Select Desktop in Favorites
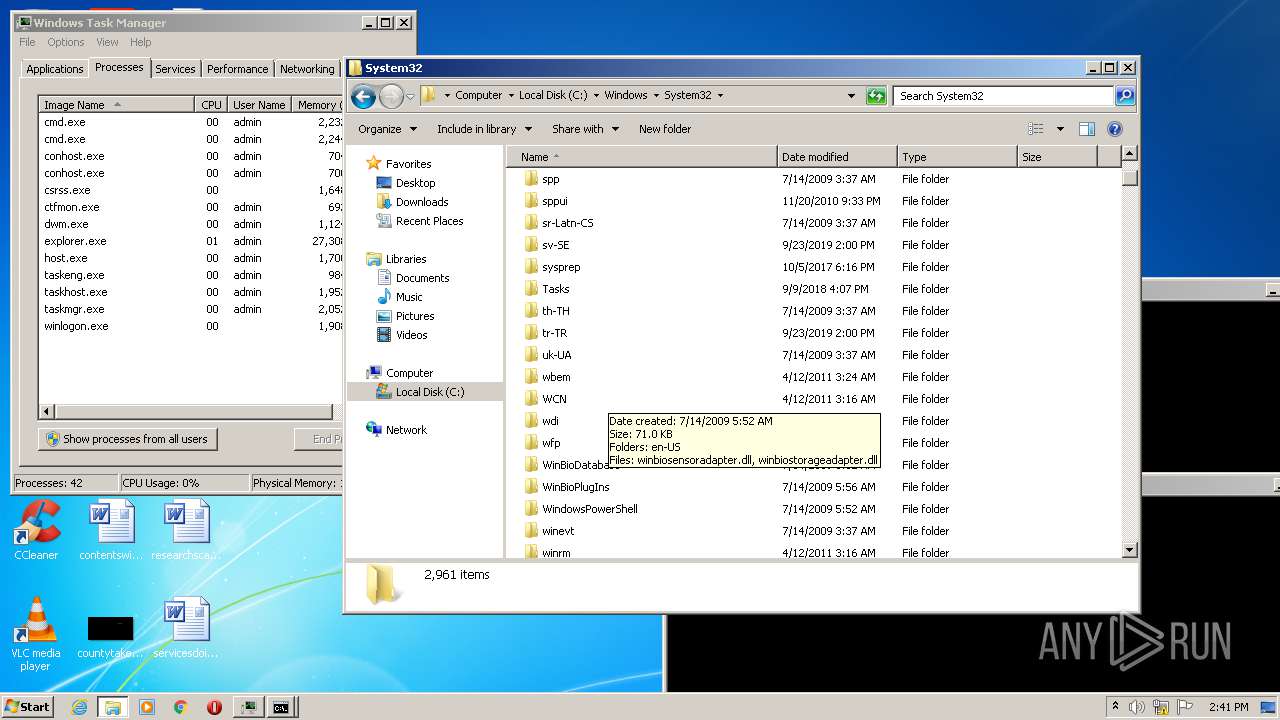Viewport: 1280px width, 720px height. pyautogui.click(x=415, y=183)
